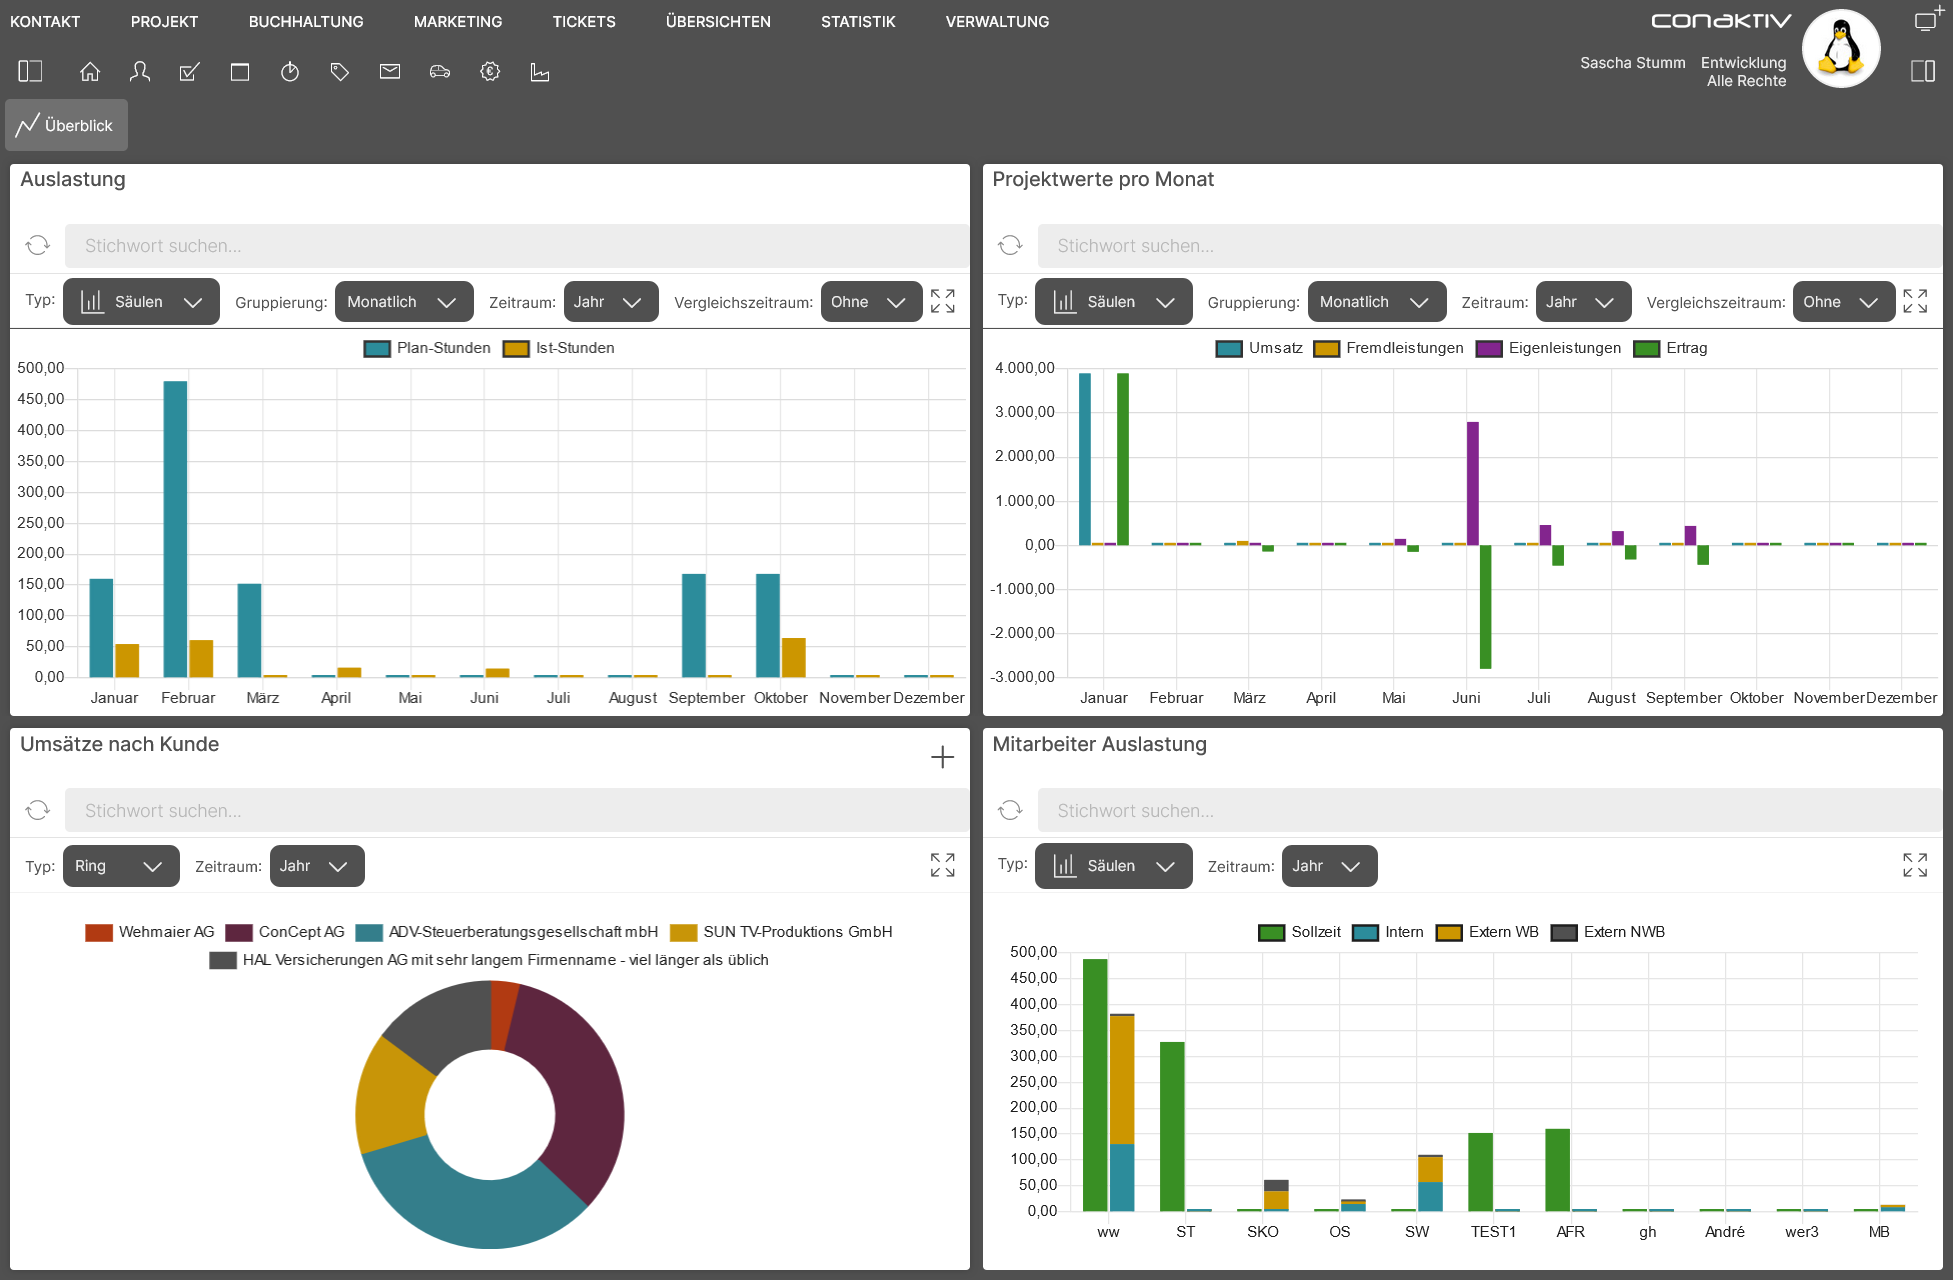Click search field in Mitarbeiter Auslastung
The height and width of the screenshot is (1280, 1953).
tap(1489, 810)
